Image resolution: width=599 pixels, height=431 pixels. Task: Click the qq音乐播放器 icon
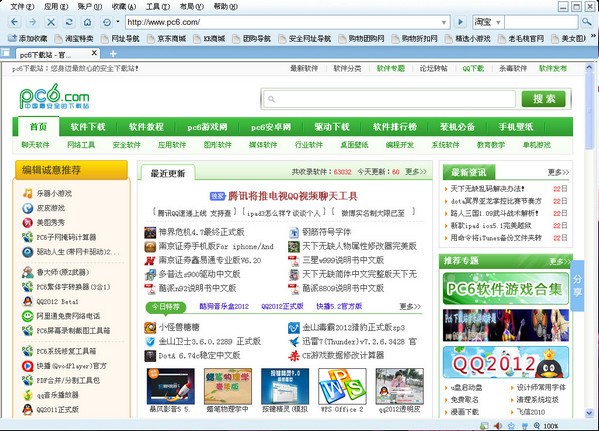click(28, 395)
